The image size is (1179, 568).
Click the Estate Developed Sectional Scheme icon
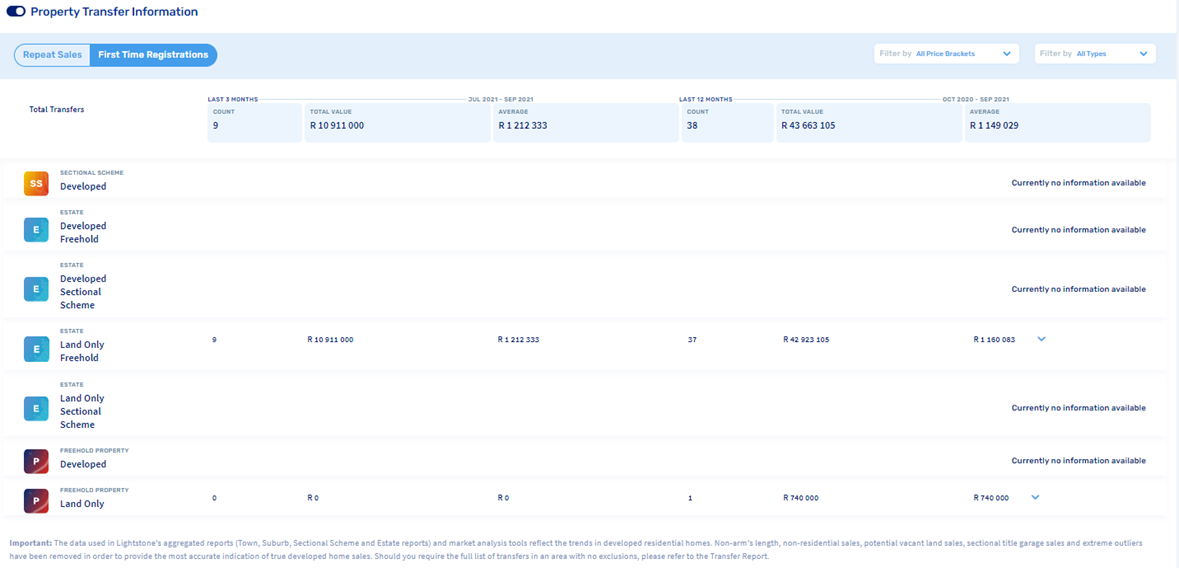[x=36, y=289]
